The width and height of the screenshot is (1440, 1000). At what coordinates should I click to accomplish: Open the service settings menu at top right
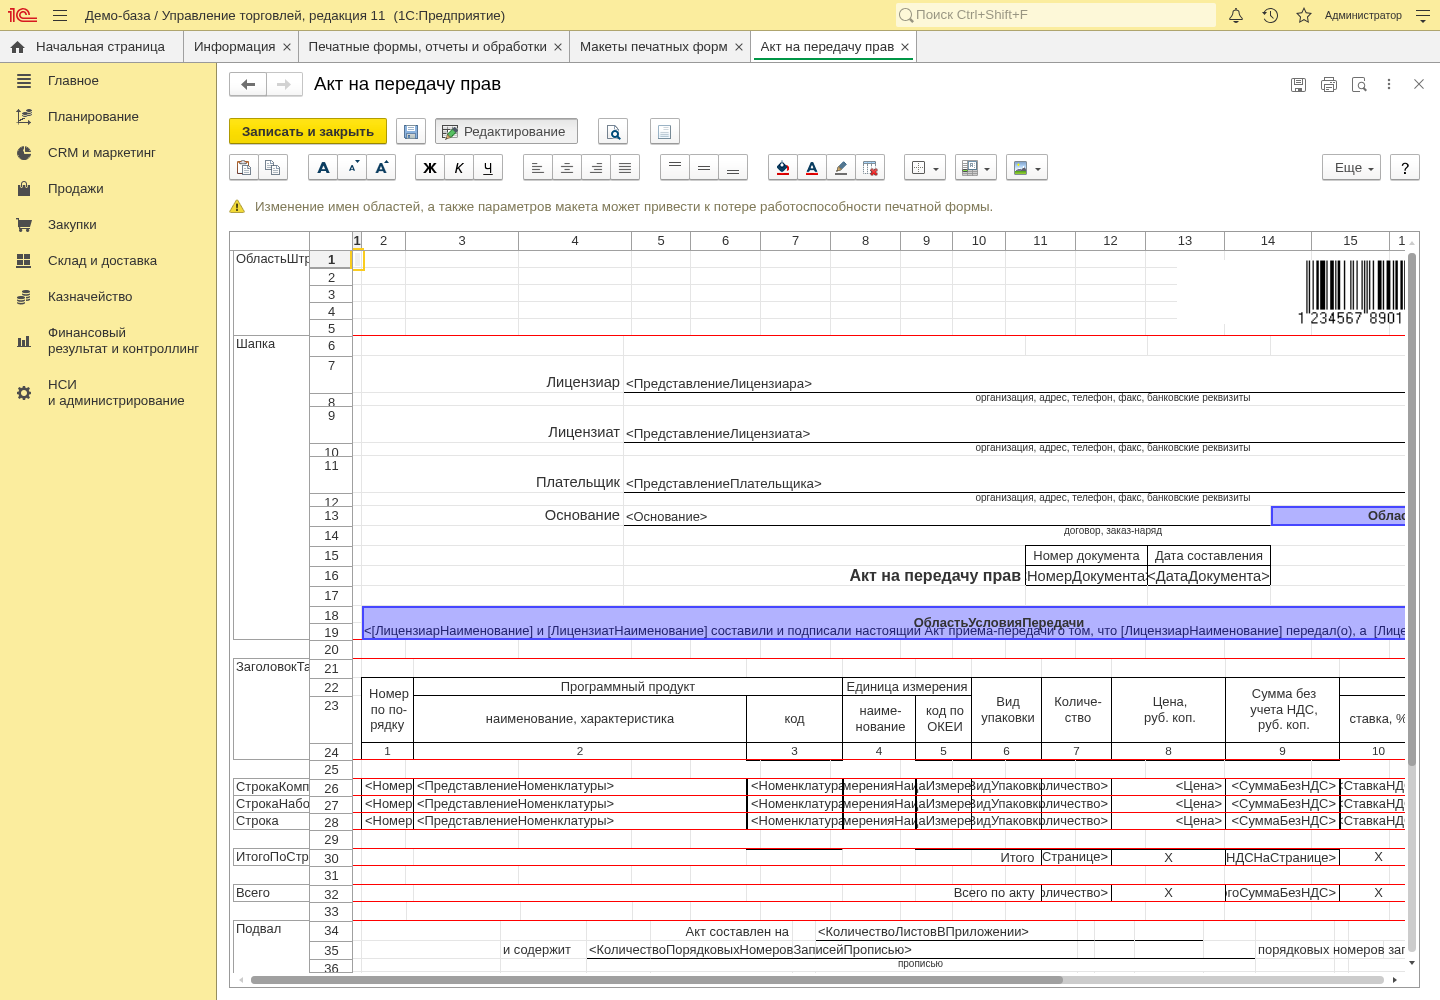(x=1423, y=15)
